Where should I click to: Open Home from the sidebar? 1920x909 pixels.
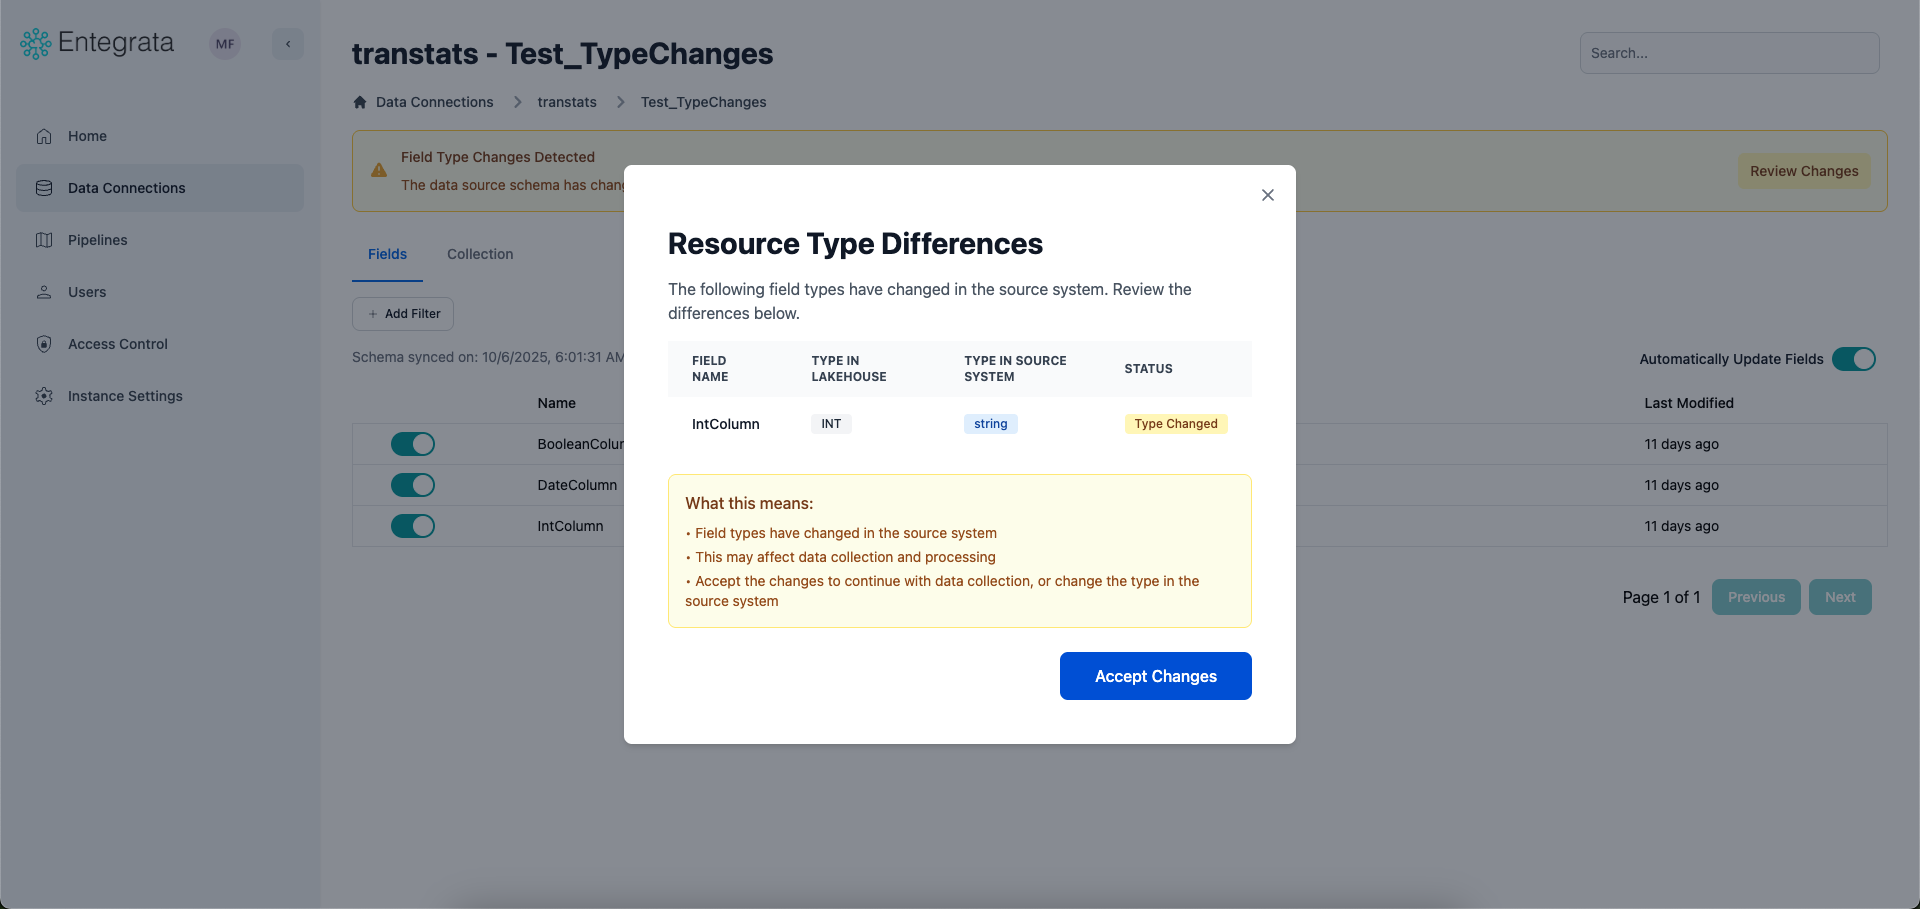[87, 136]
